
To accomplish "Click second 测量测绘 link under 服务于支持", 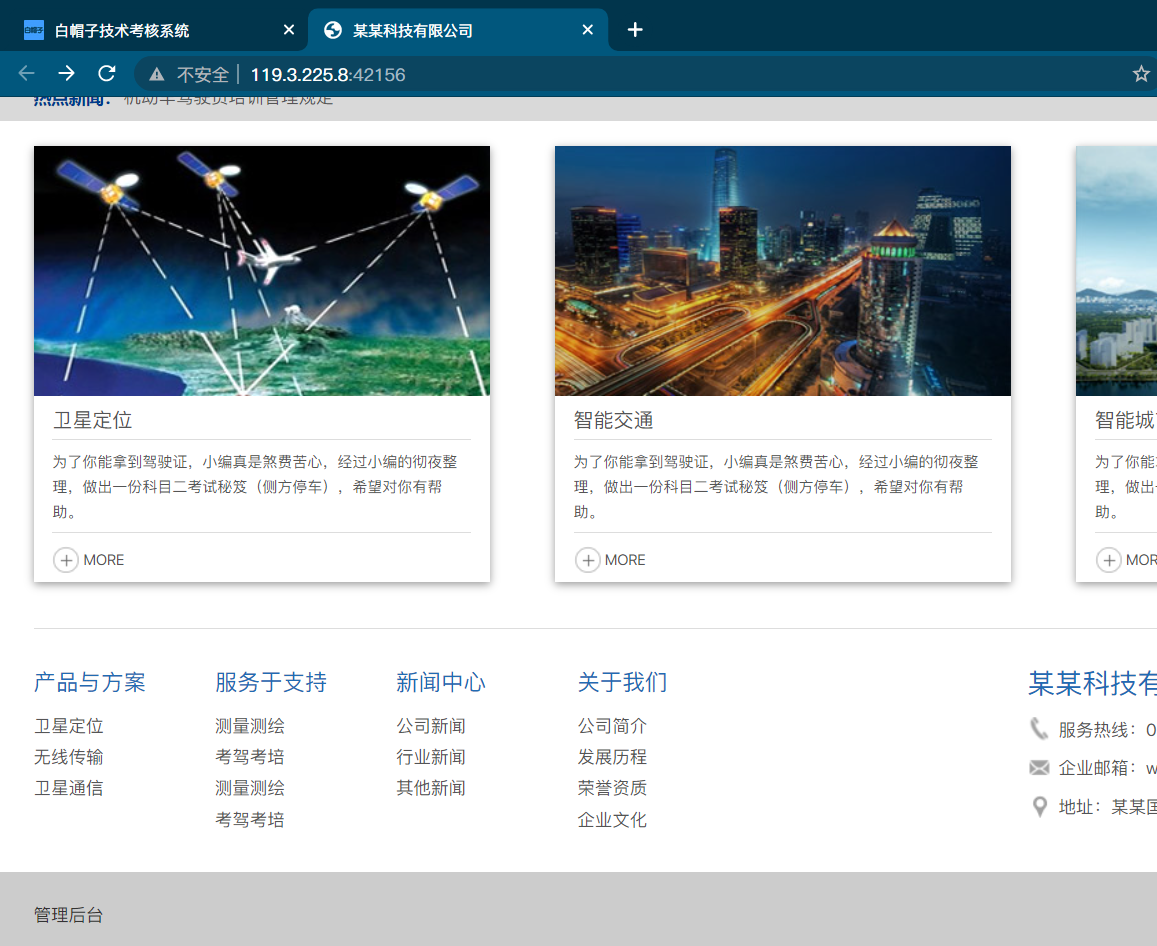I will coord(249,788).
